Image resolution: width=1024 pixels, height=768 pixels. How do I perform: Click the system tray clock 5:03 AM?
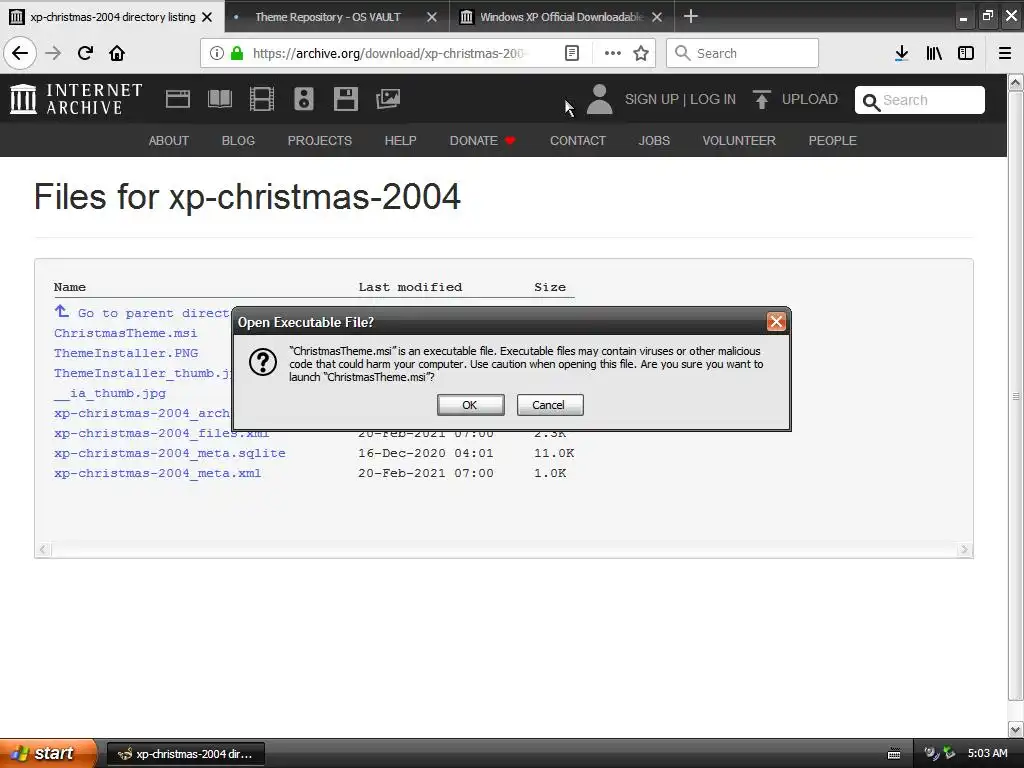(x=987, y=753)
